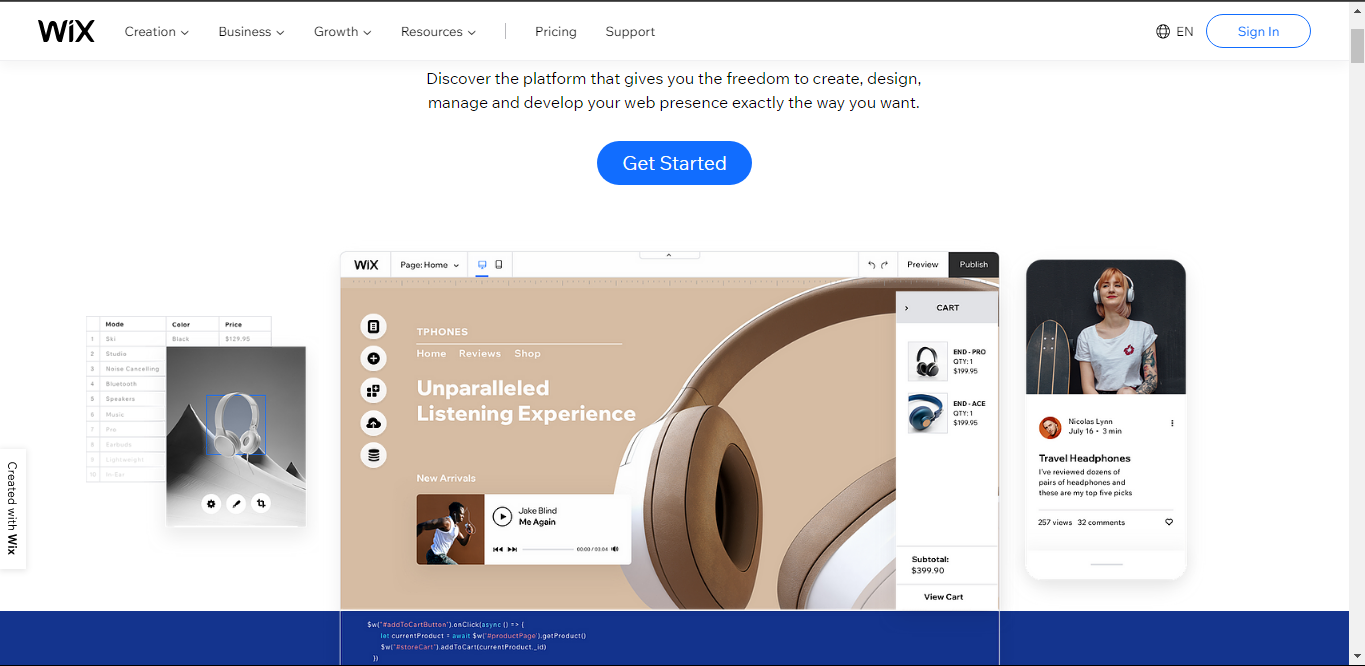Select mobile view icon in editor
The image size is (1365, 666).
pyautogui.click(x=498, y=265)
